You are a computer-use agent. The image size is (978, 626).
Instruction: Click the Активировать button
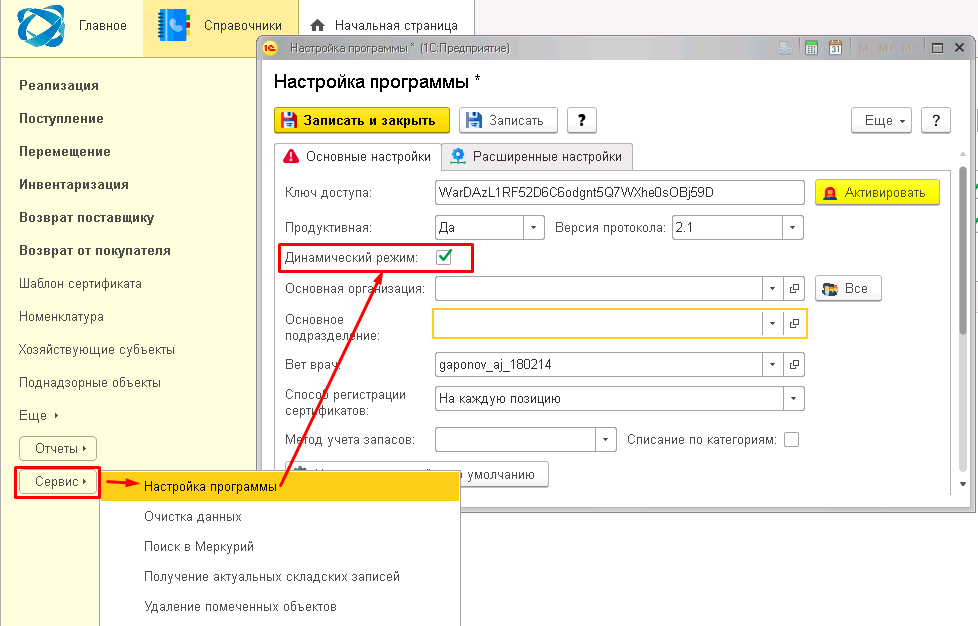tap(877, 193)
